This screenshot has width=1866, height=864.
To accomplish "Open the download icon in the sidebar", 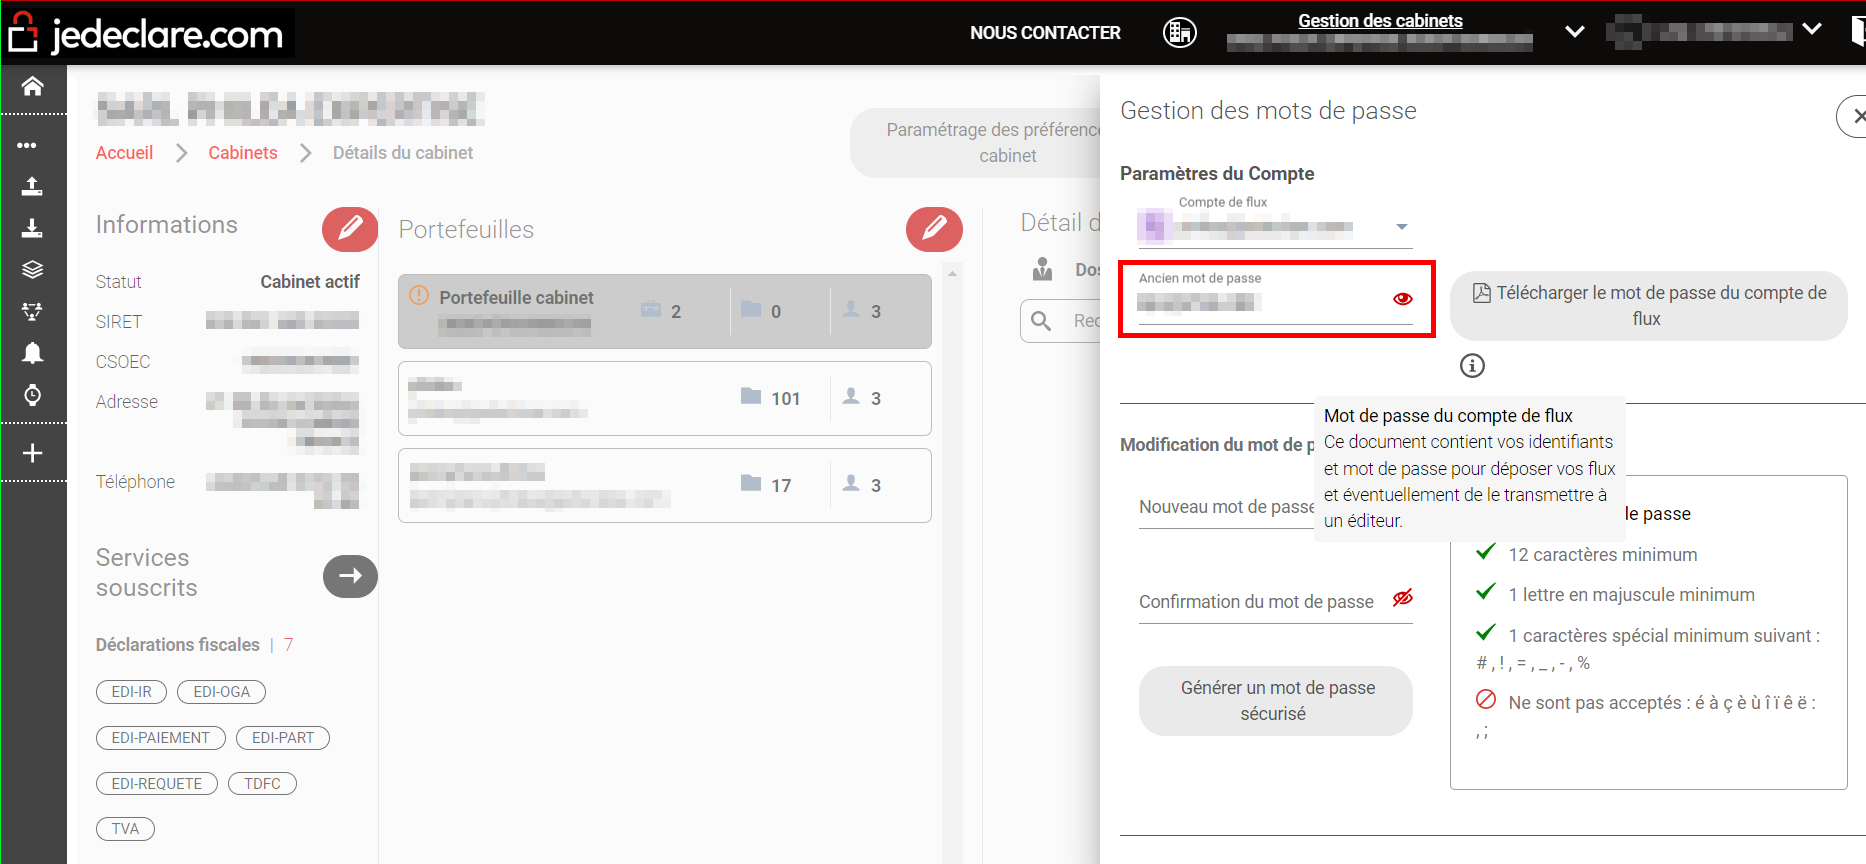I will click(x=32, y=228).
